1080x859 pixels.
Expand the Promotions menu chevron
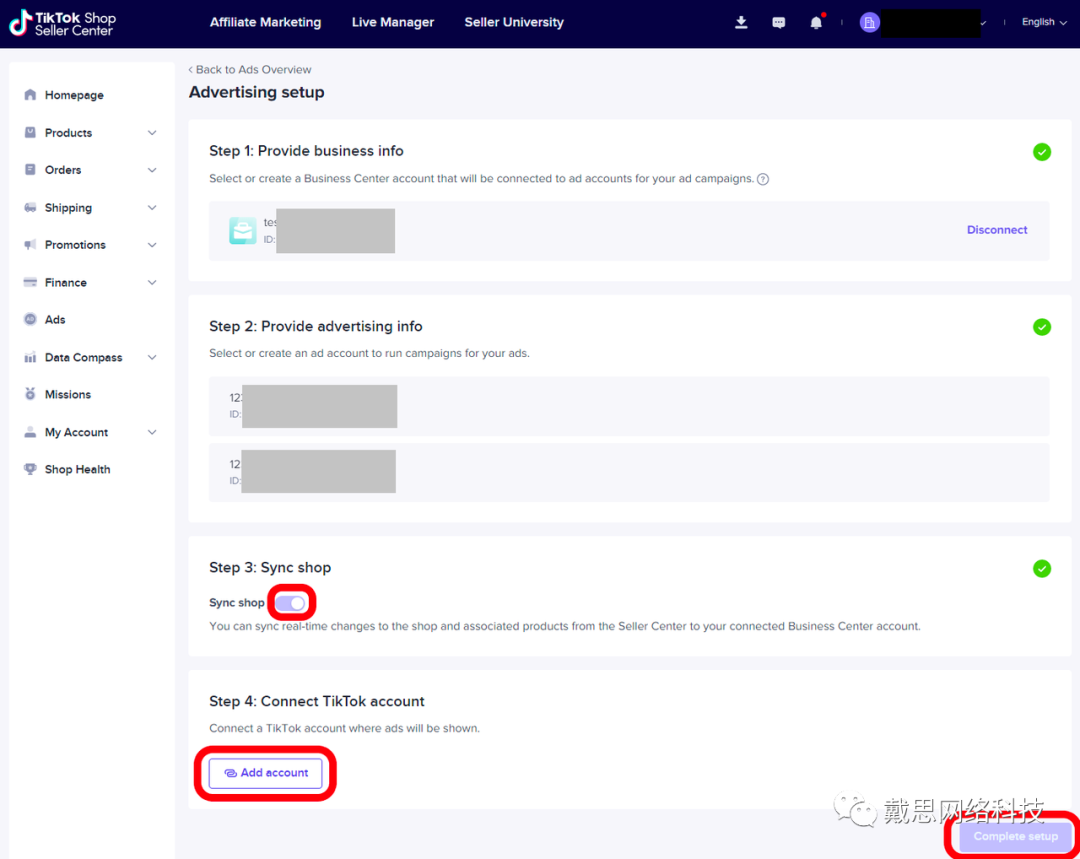tap(152, 245)
